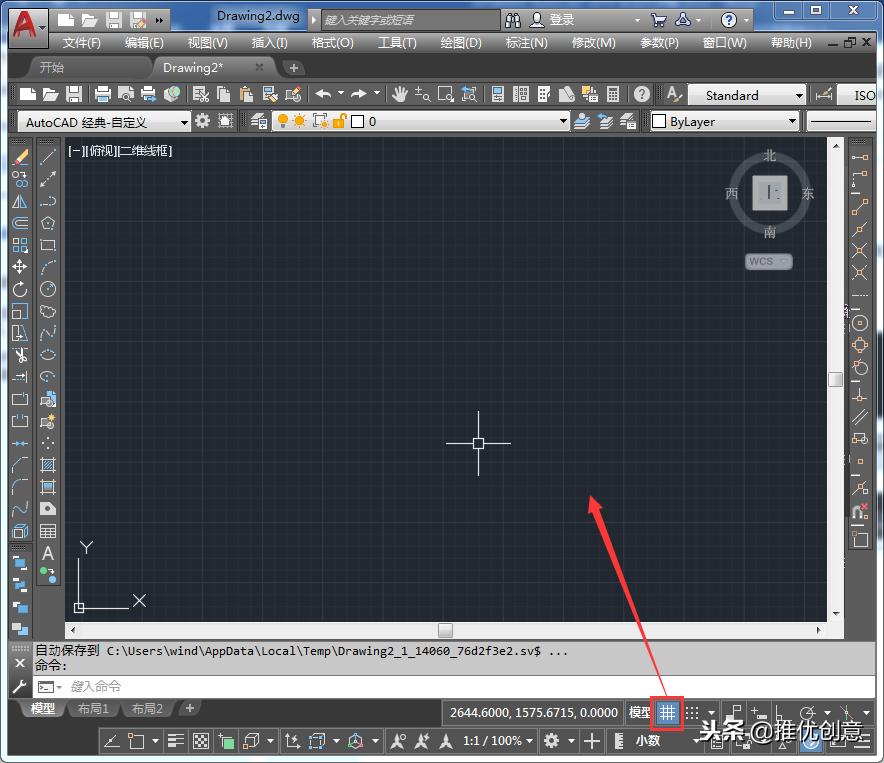
Task: Open the 工具(T) menu
Action: click(397, 43)
